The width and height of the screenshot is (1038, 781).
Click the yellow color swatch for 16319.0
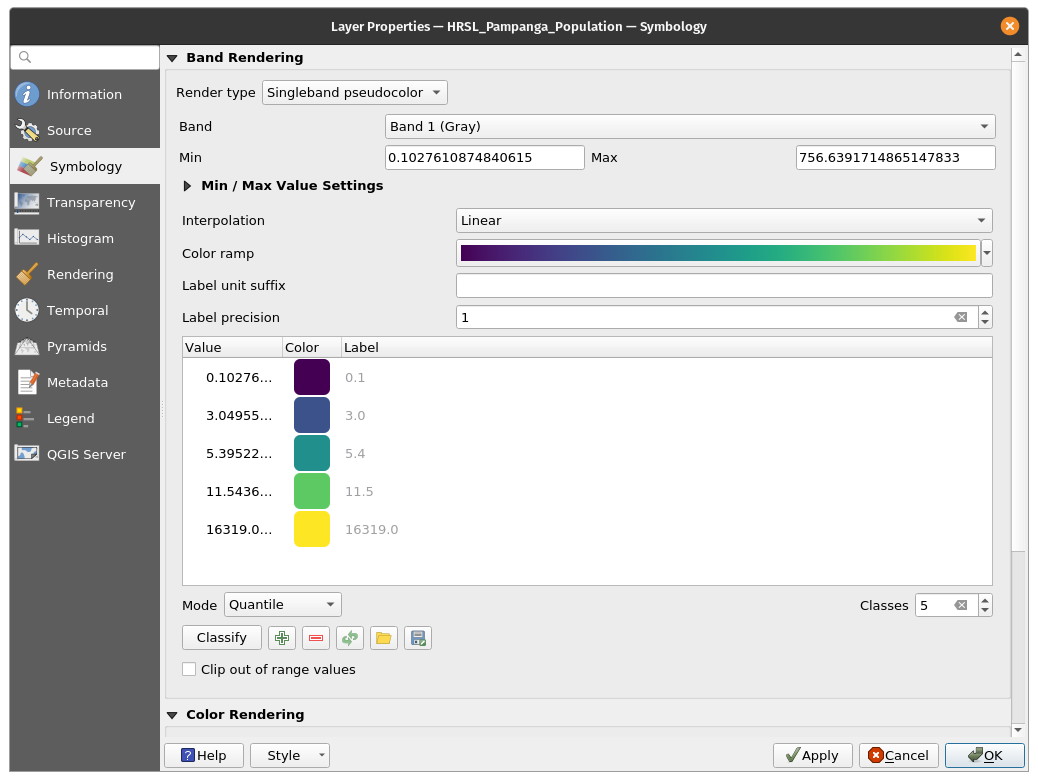(x=312, y=529)
